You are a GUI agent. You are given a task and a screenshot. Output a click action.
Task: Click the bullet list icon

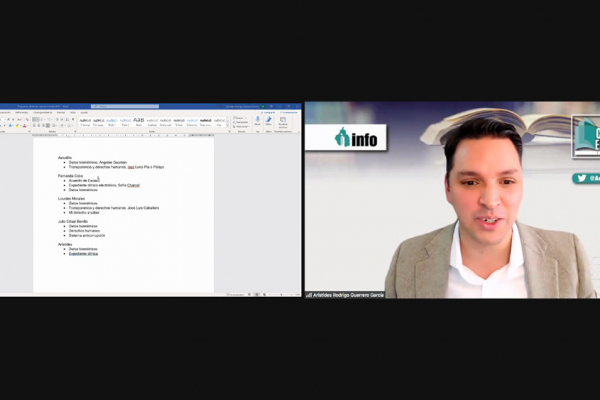[36, 119]
